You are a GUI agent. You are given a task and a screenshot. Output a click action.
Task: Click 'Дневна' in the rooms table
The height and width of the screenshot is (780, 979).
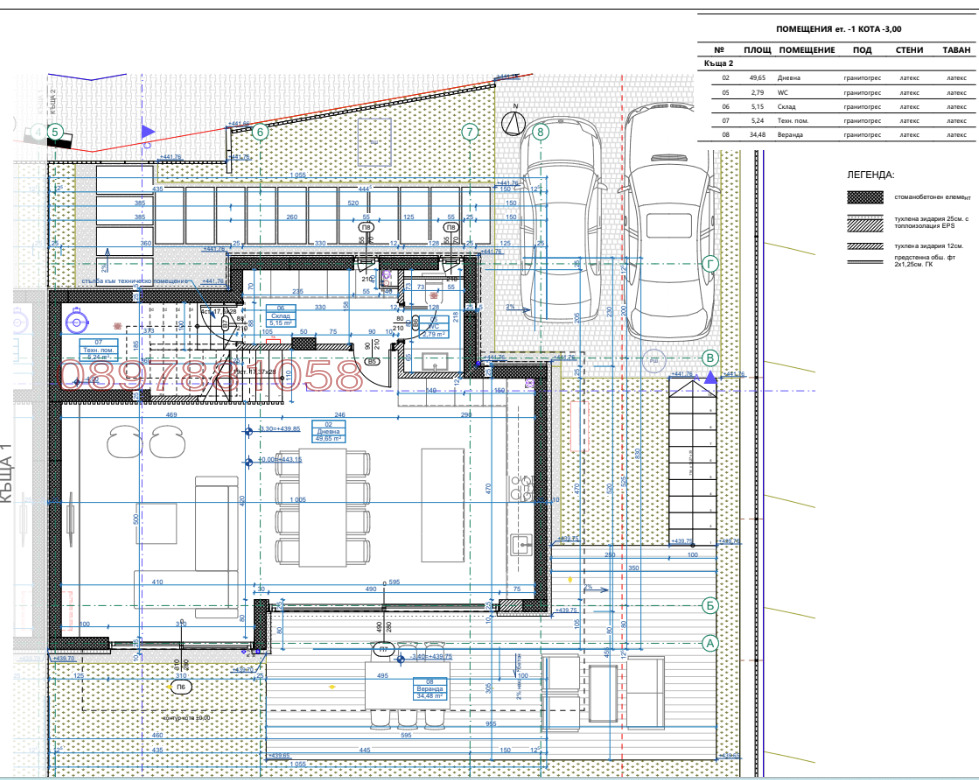coord(789,78)
